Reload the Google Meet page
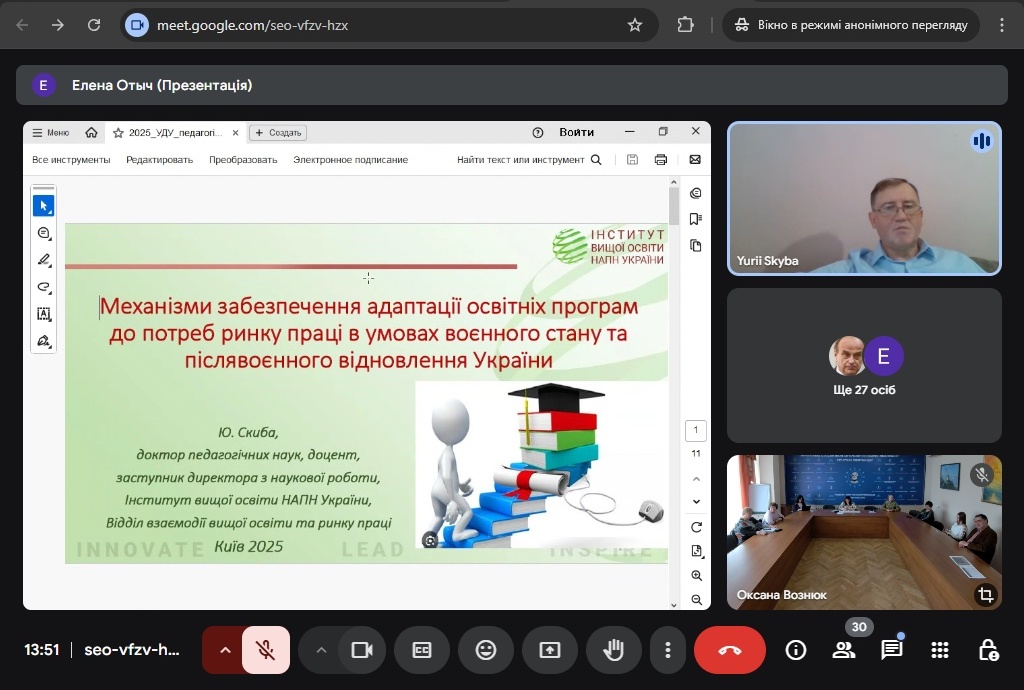This screenshot has height=690, width=1024. pos(94,25)
